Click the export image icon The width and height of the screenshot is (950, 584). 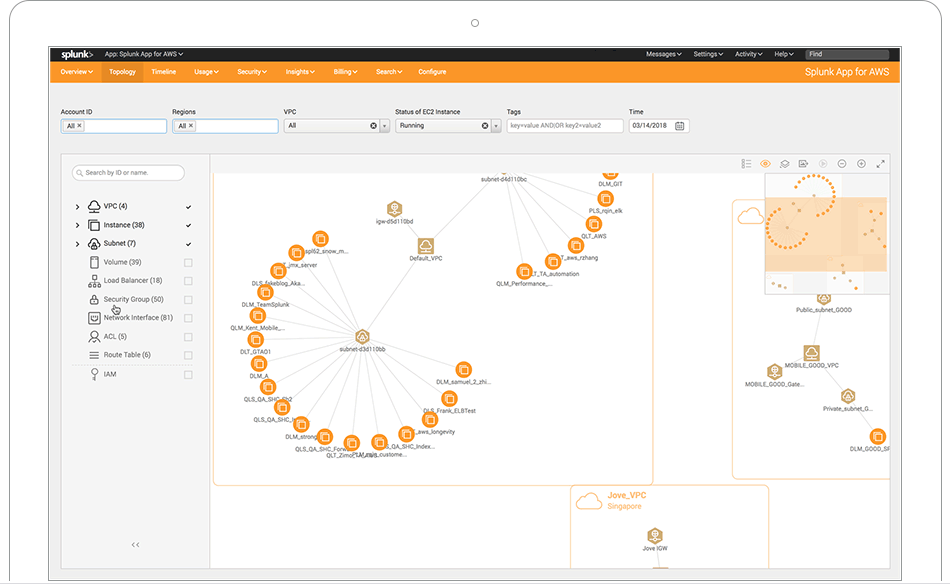(x=803, y=164)
